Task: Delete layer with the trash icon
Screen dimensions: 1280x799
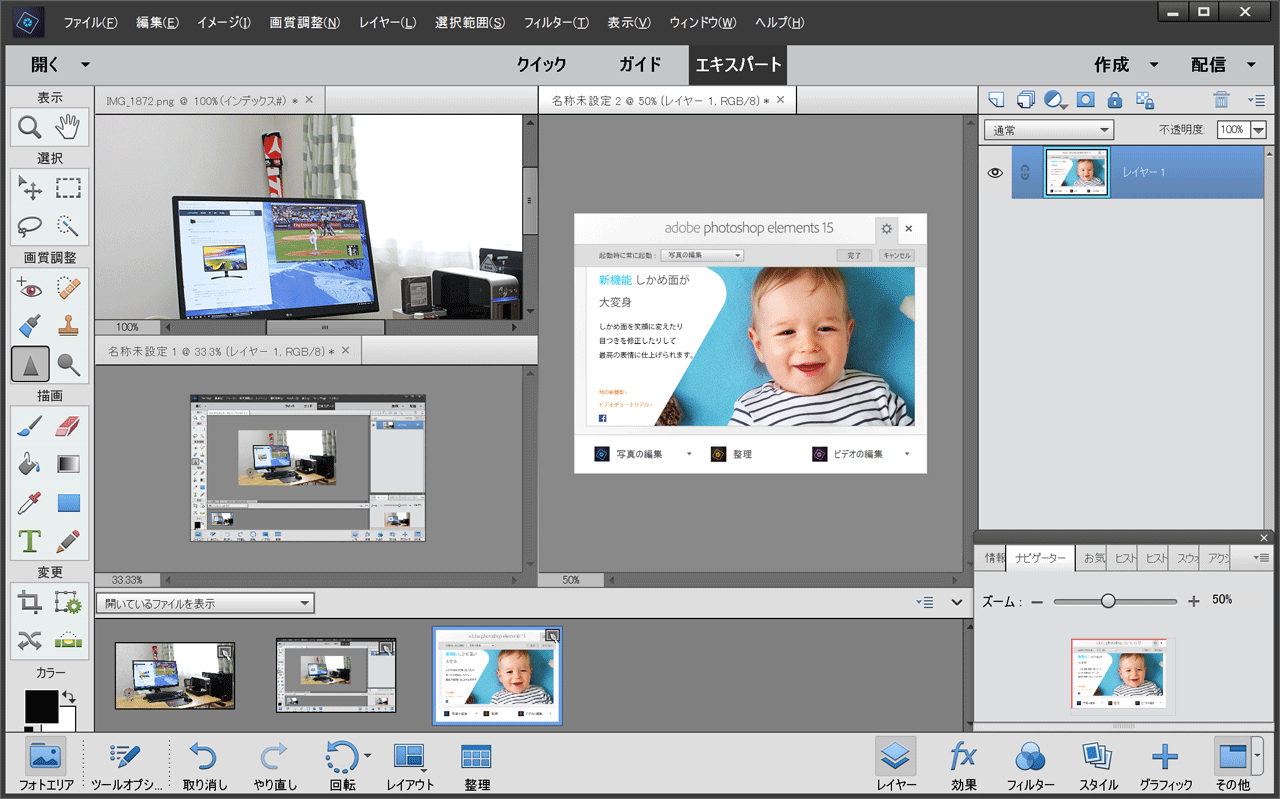Action: (1221, 100)
